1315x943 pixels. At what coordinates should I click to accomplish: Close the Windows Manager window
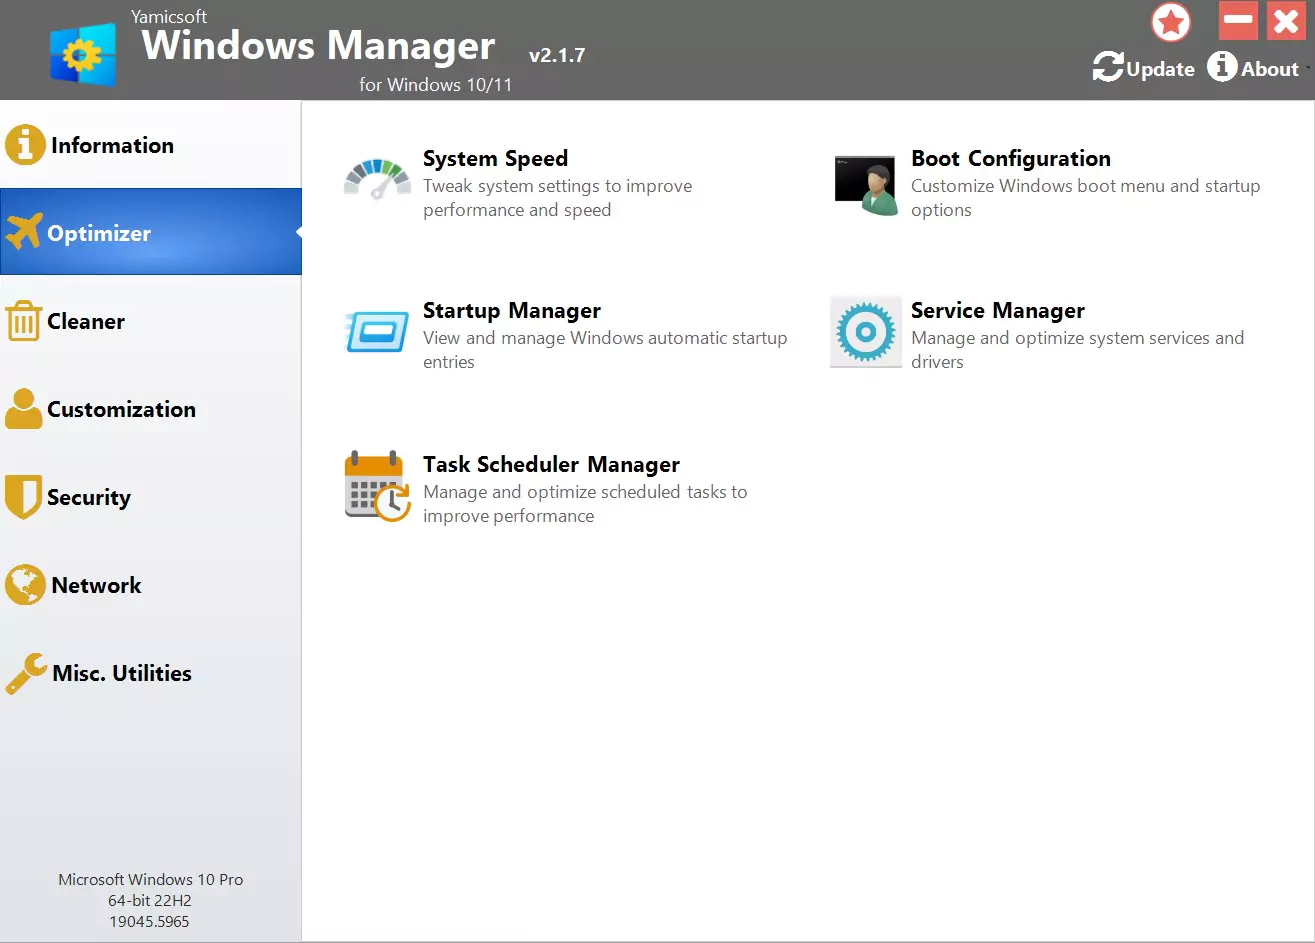click(1286, 20)
